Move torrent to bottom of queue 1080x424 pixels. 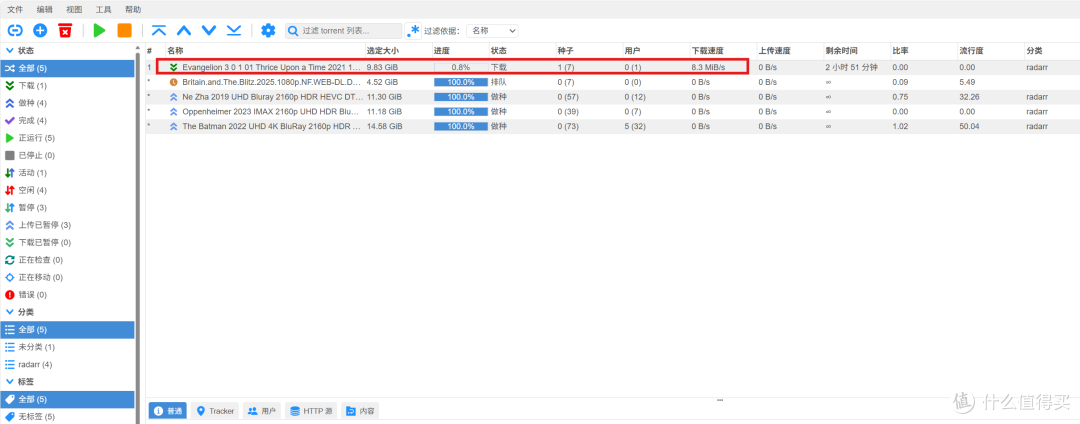[x=233, y=30]
